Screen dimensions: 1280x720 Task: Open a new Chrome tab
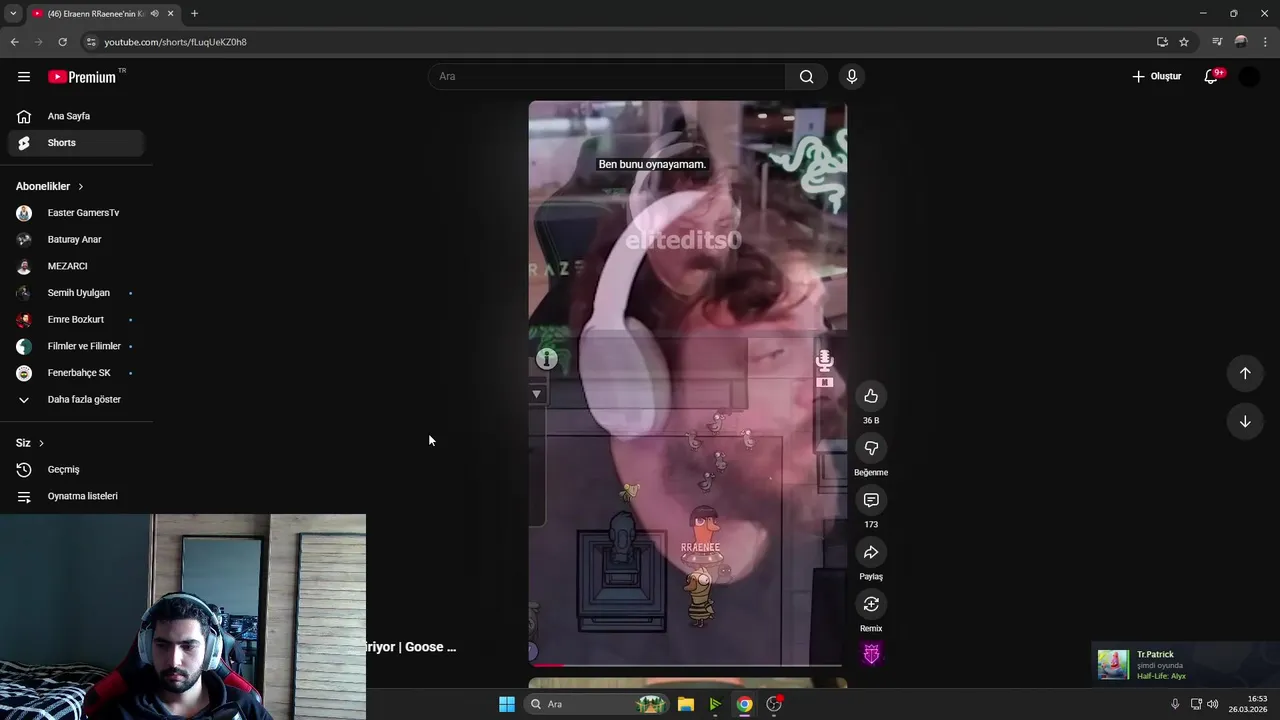click(x=194, y=14)
